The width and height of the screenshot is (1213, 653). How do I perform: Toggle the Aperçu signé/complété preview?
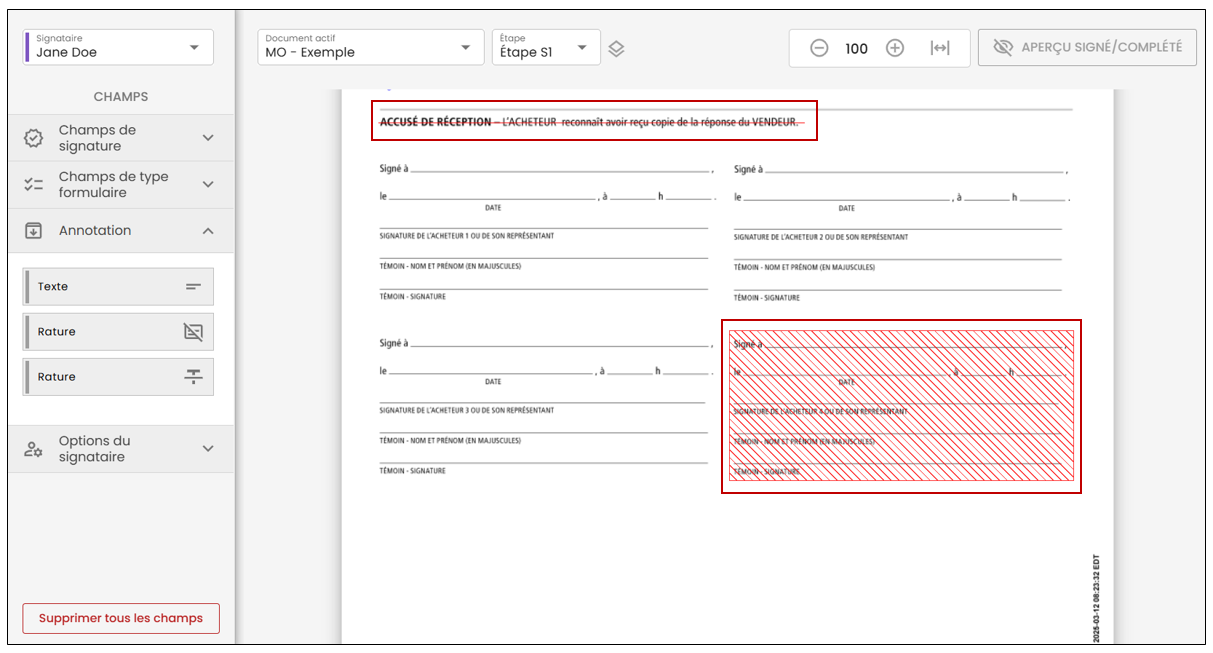1087,47
